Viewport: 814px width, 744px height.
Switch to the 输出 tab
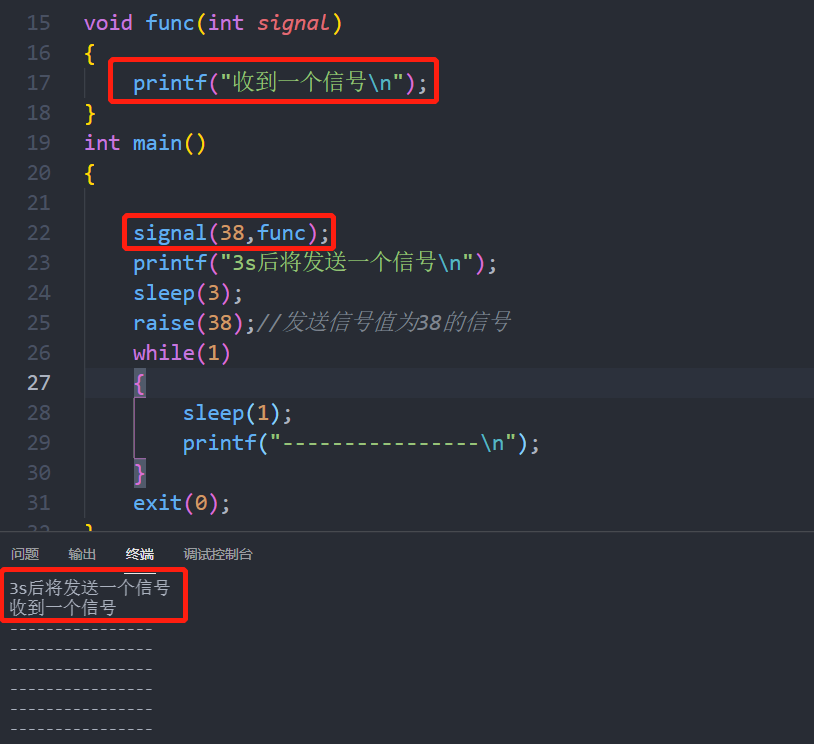82,554
